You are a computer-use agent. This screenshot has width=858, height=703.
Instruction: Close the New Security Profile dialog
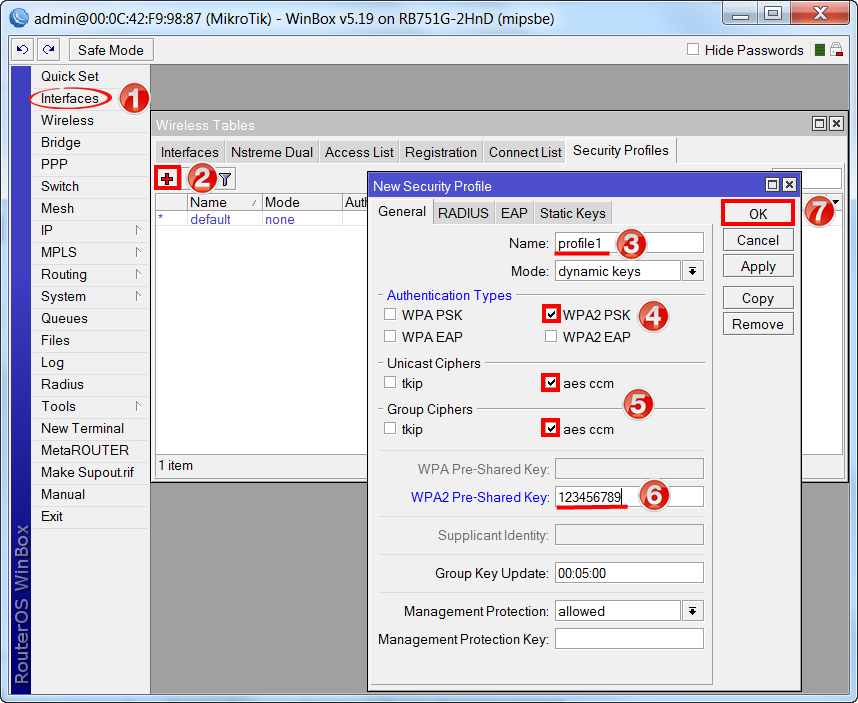pos(789,185)
